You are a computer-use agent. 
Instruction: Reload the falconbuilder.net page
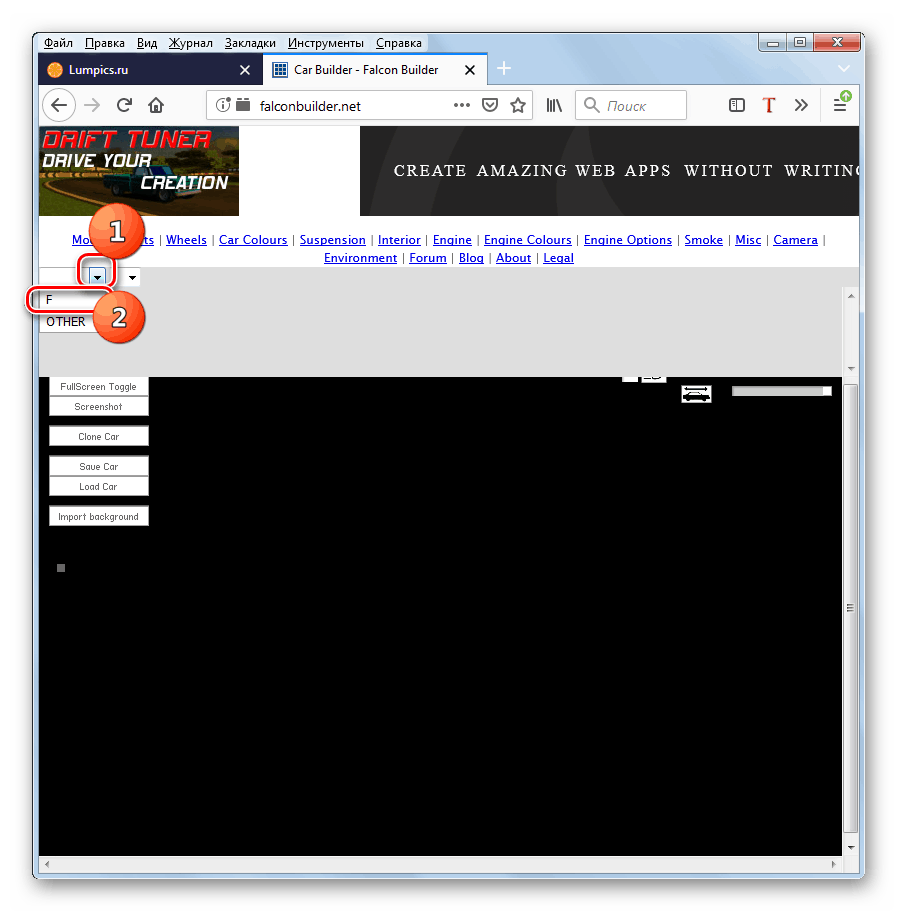click(123, 105)
